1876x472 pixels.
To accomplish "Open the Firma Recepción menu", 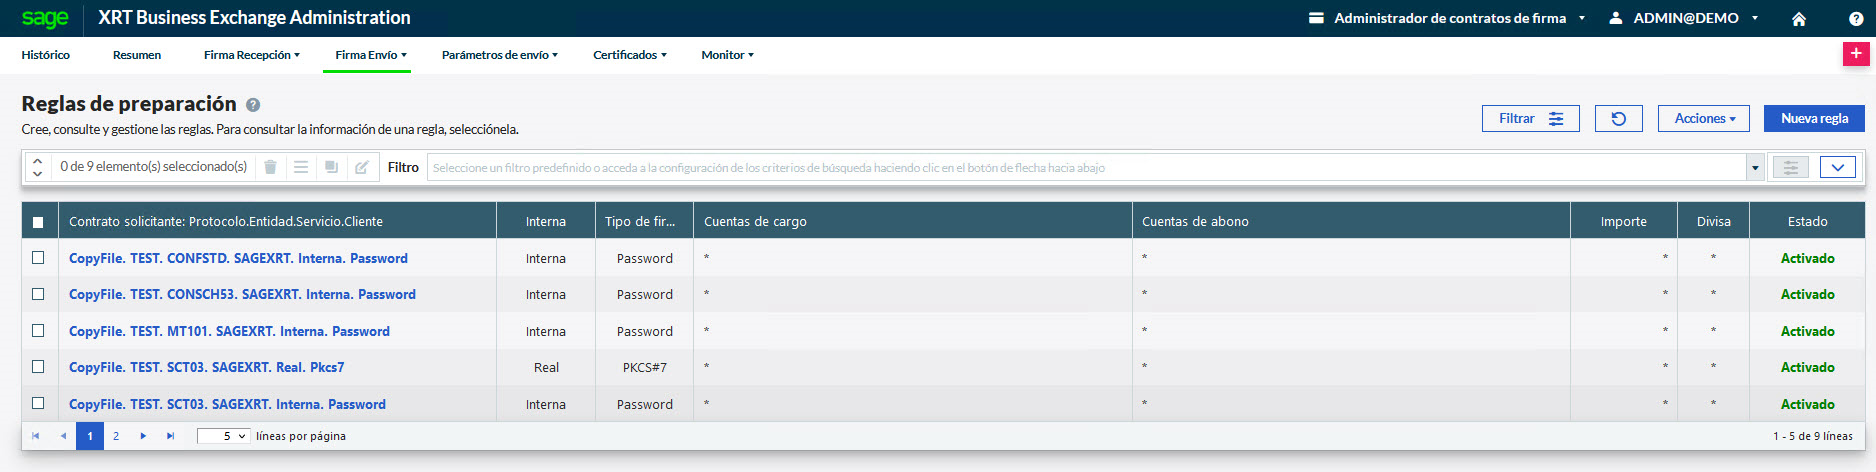I will point(251,55).
